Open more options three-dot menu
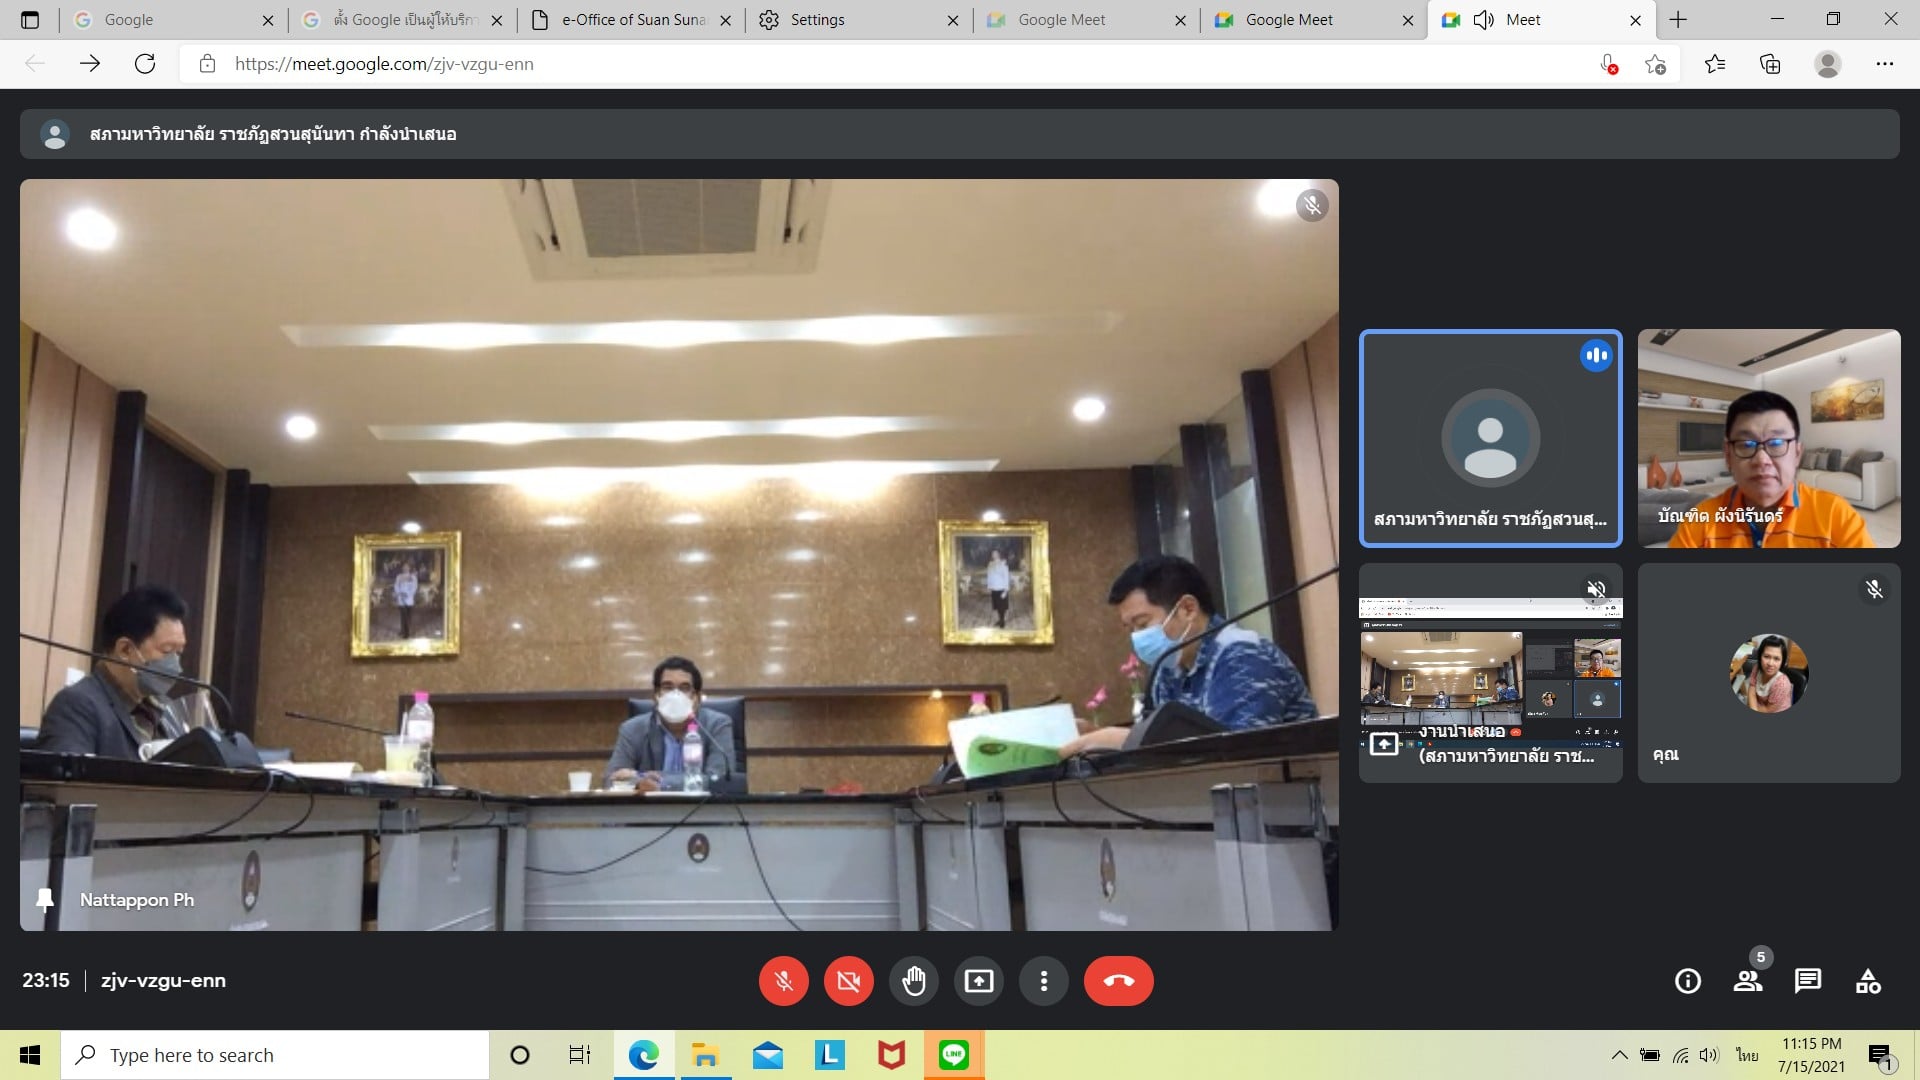The height and width of the screenshot is (1080, 1920). click(x=1043, y=981)
